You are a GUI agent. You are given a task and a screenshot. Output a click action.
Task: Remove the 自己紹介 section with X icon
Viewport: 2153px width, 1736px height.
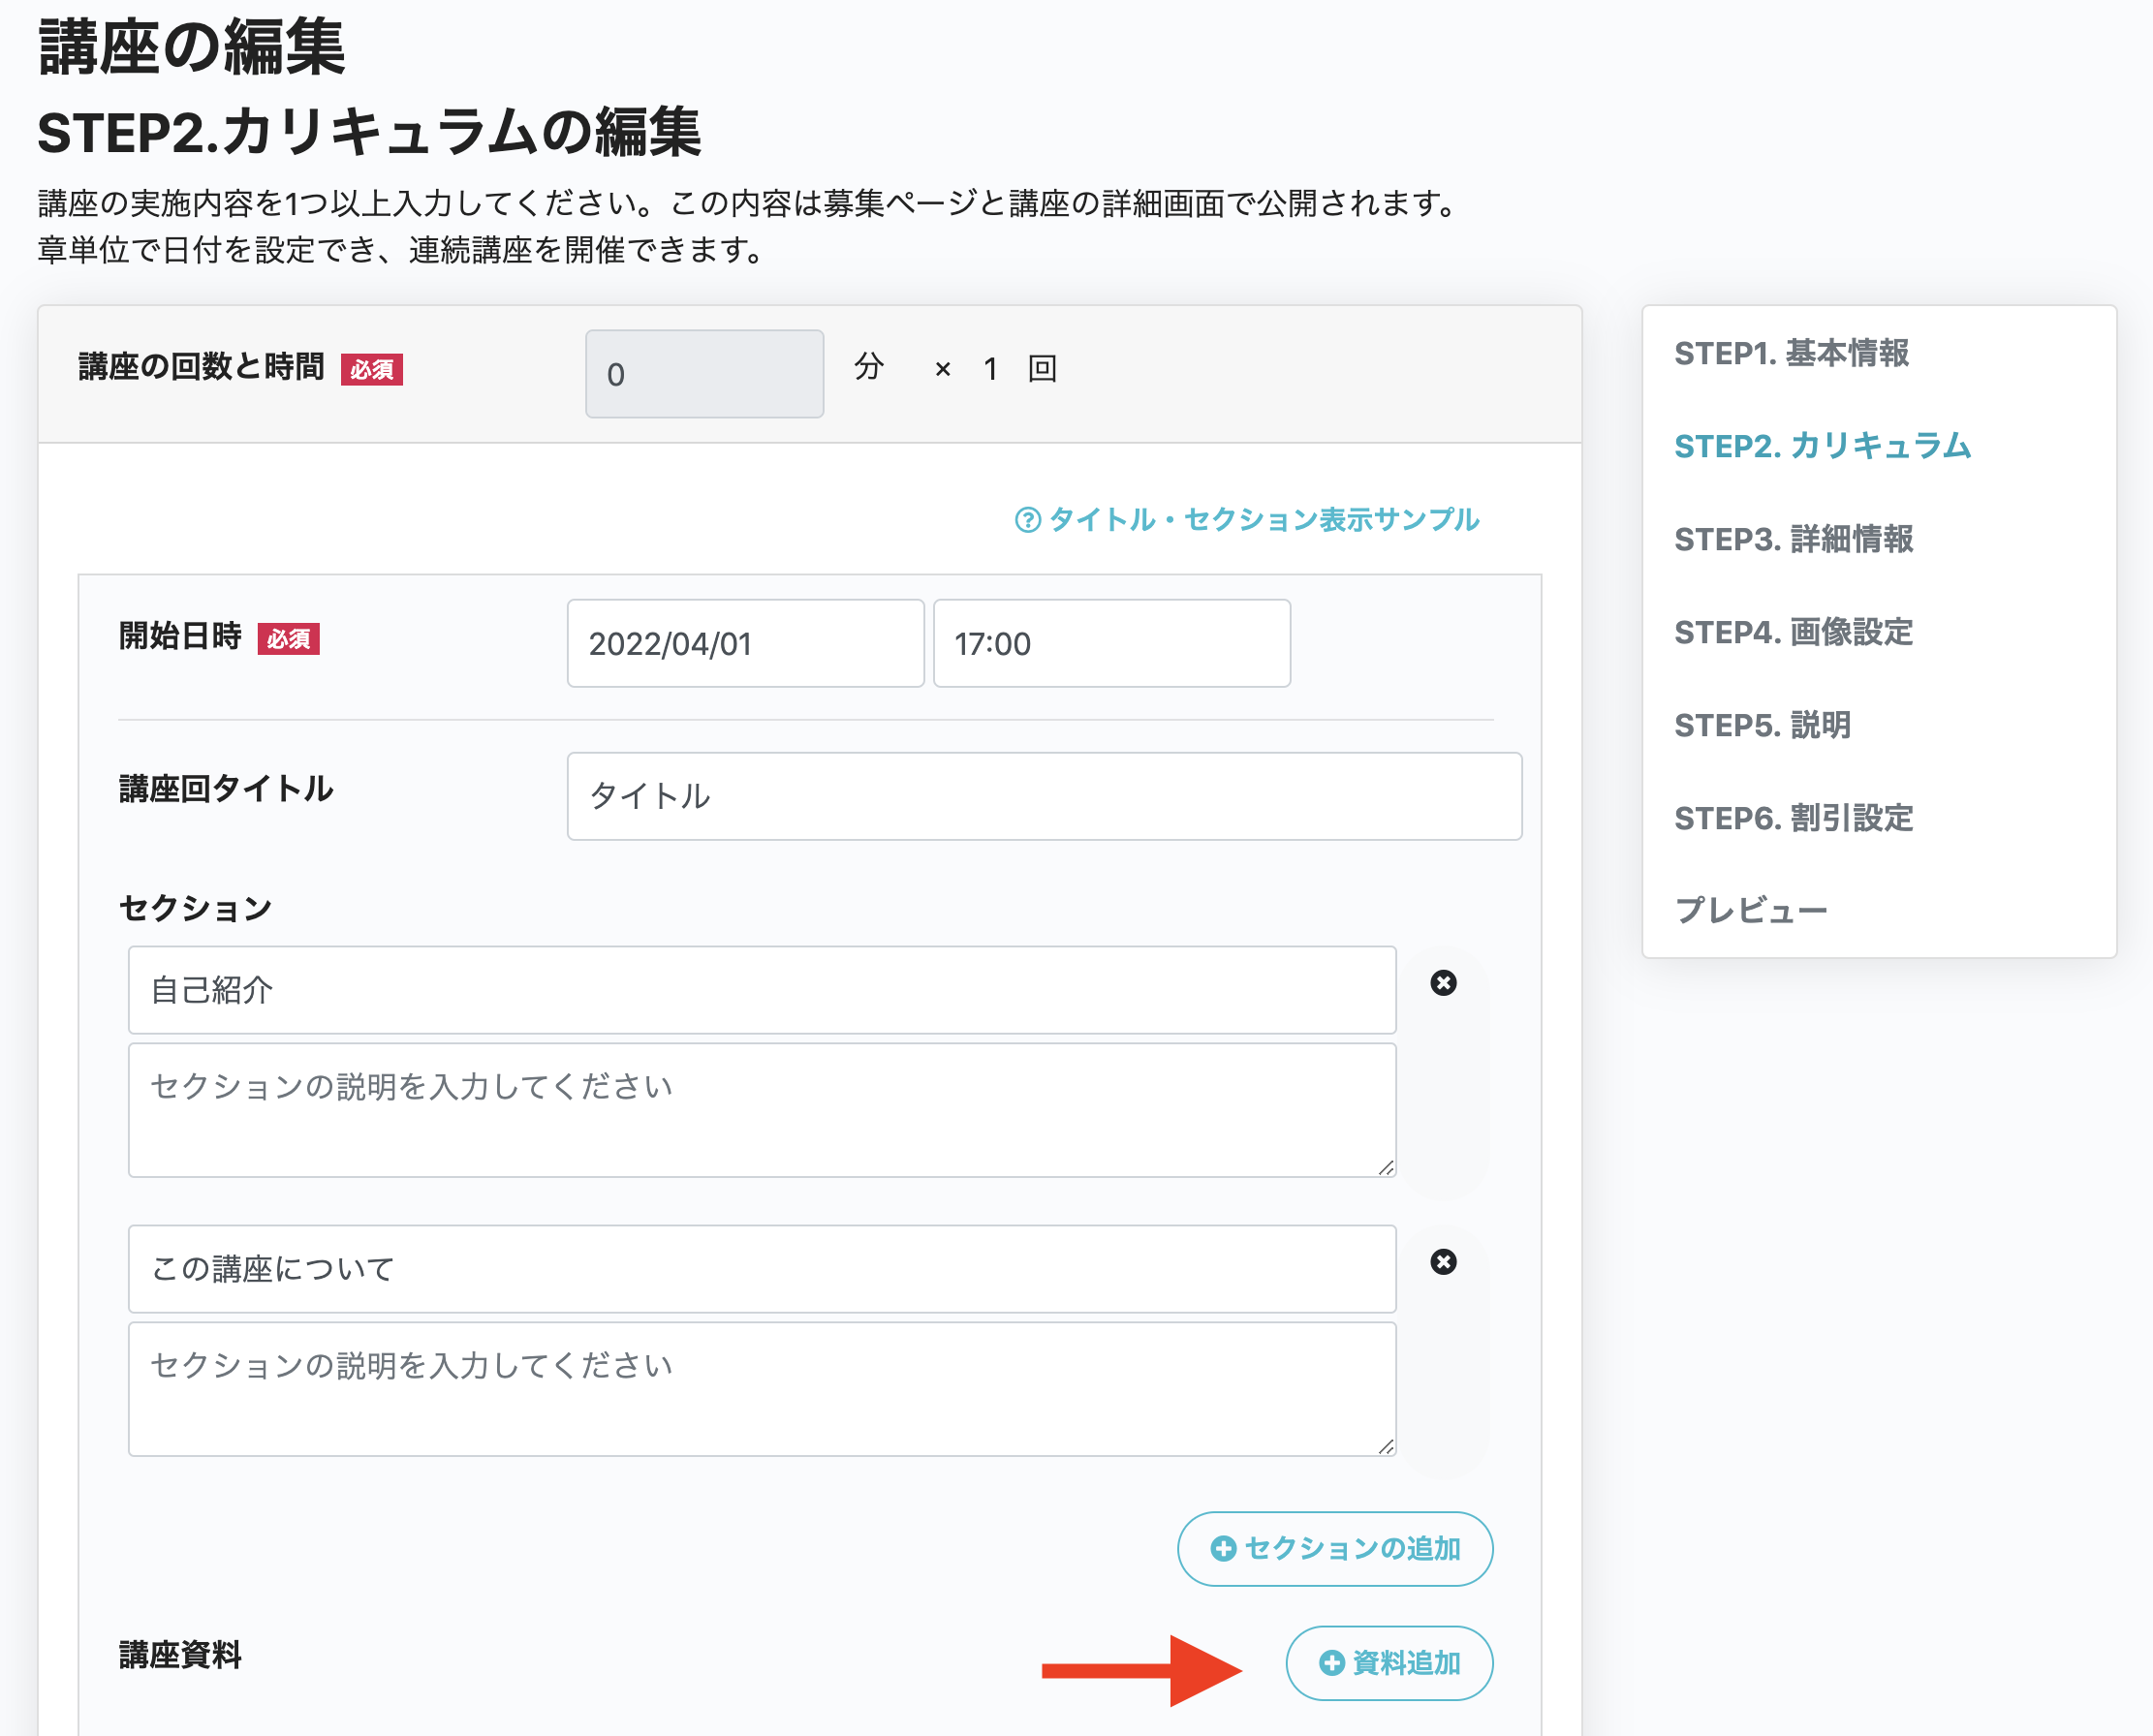click(1443, 983)
